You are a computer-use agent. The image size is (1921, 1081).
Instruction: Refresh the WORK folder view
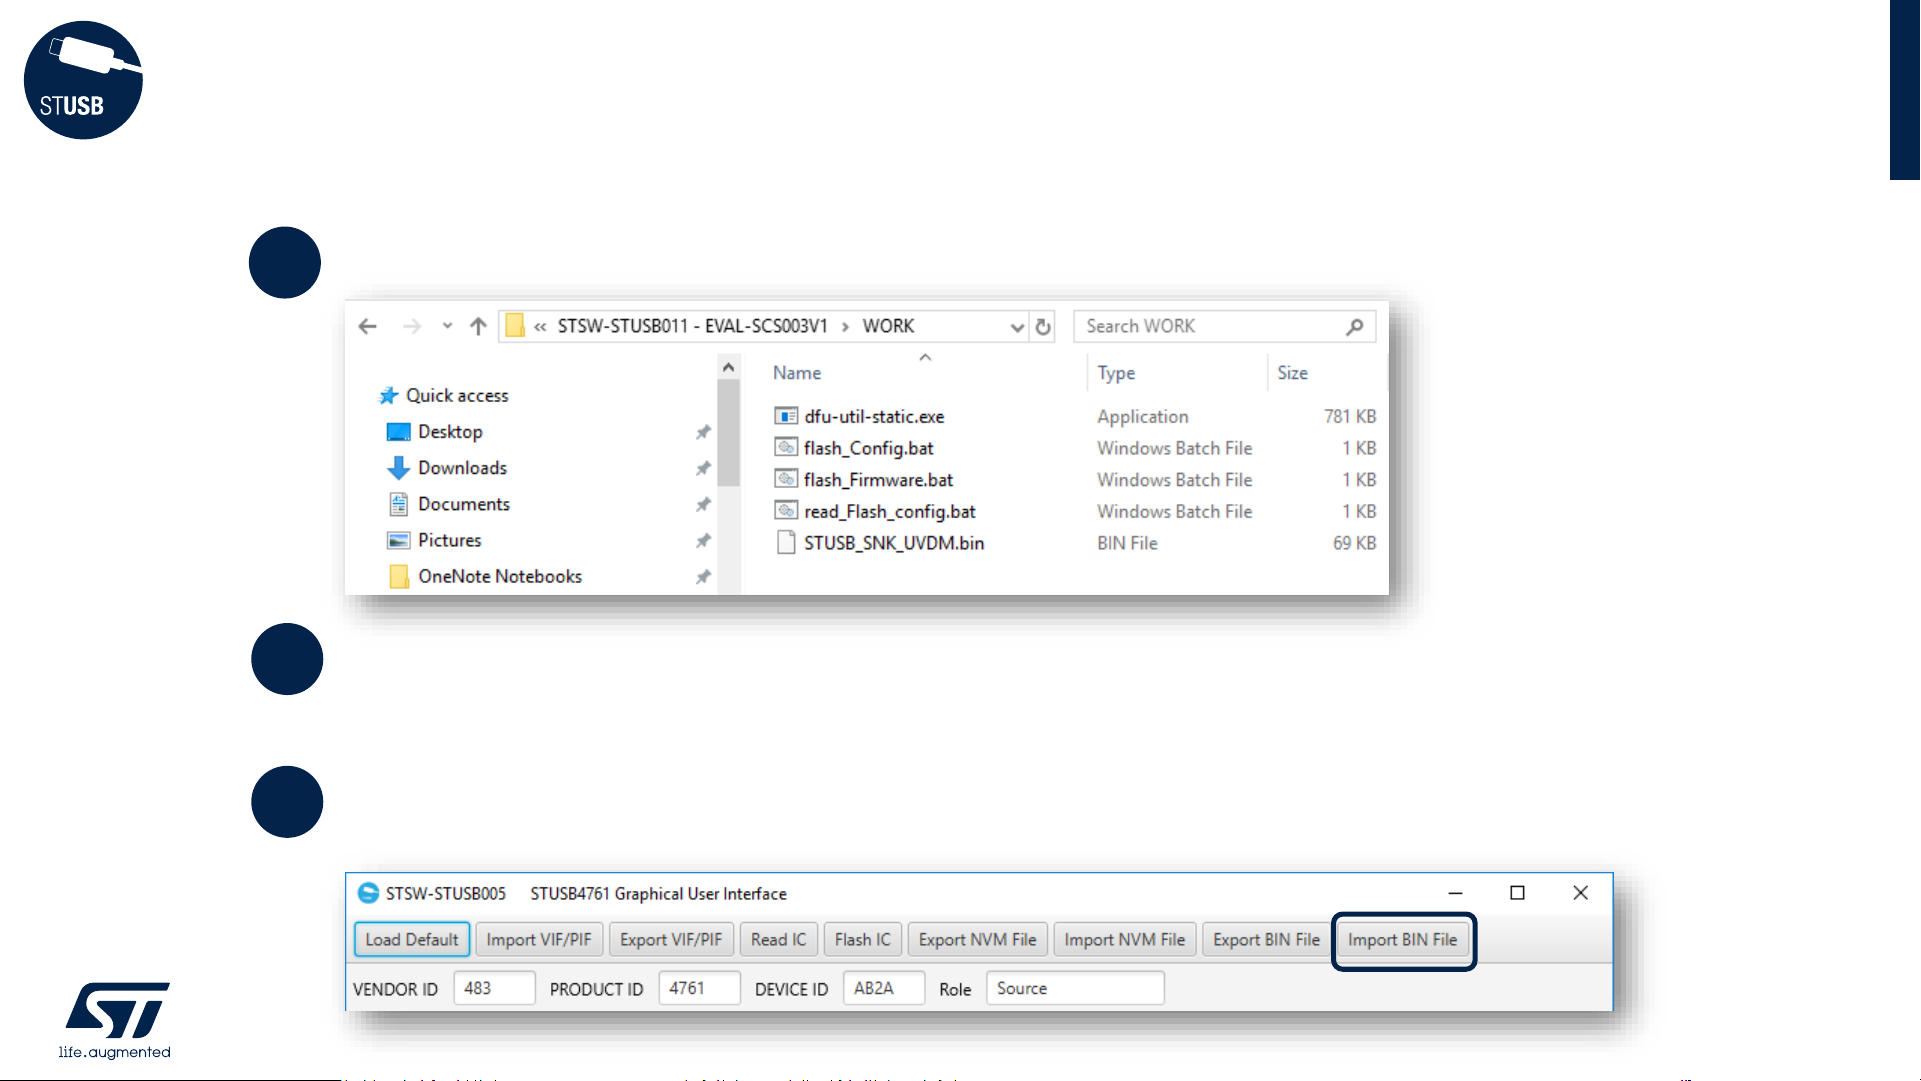(x=1043, y=327)
